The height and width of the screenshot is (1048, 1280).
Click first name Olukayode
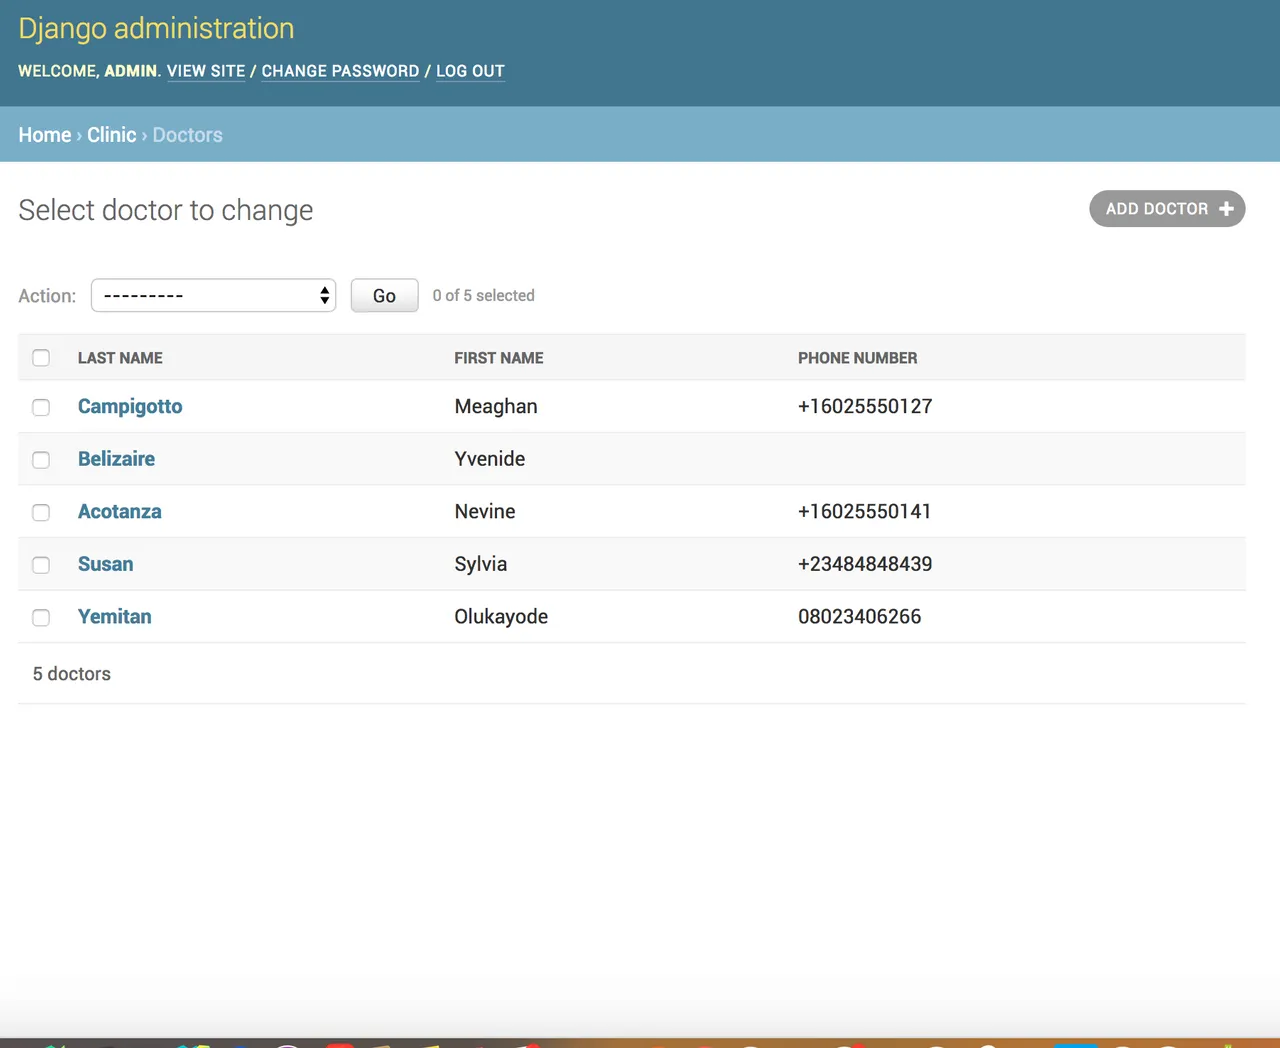(x=501, y=617)
